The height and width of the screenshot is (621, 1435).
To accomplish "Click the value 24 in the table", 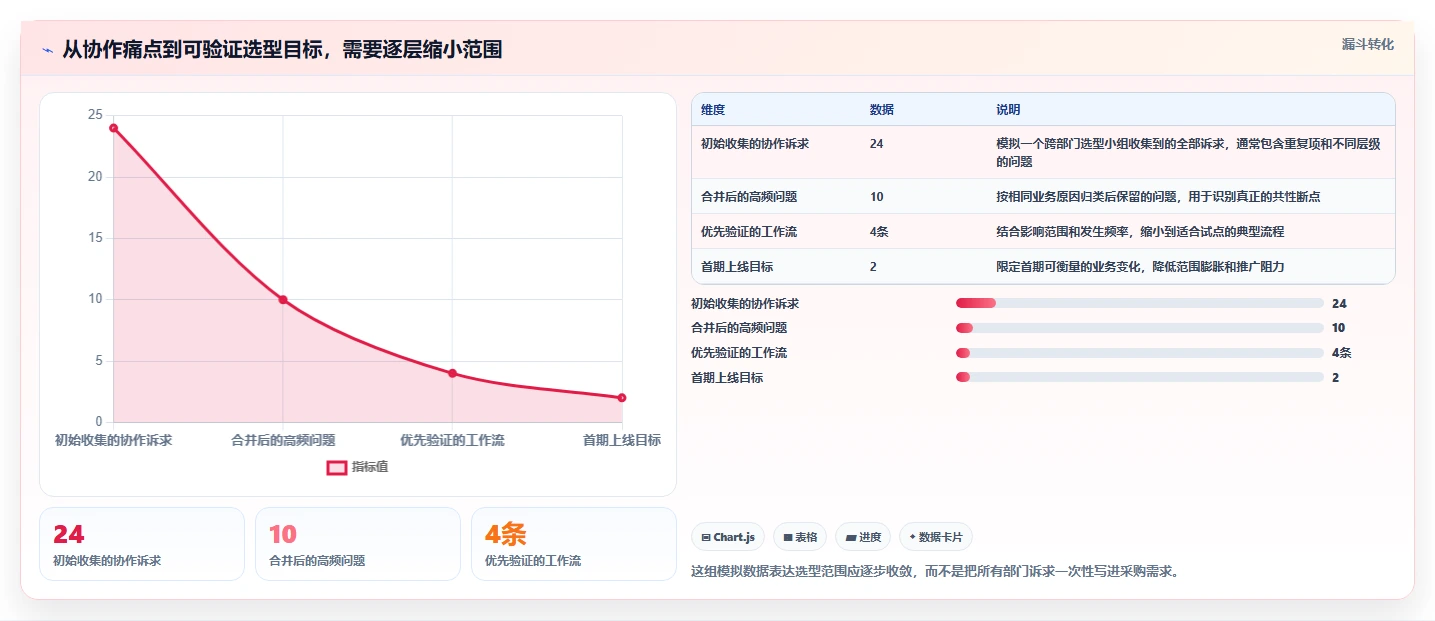I will point(877,144).
